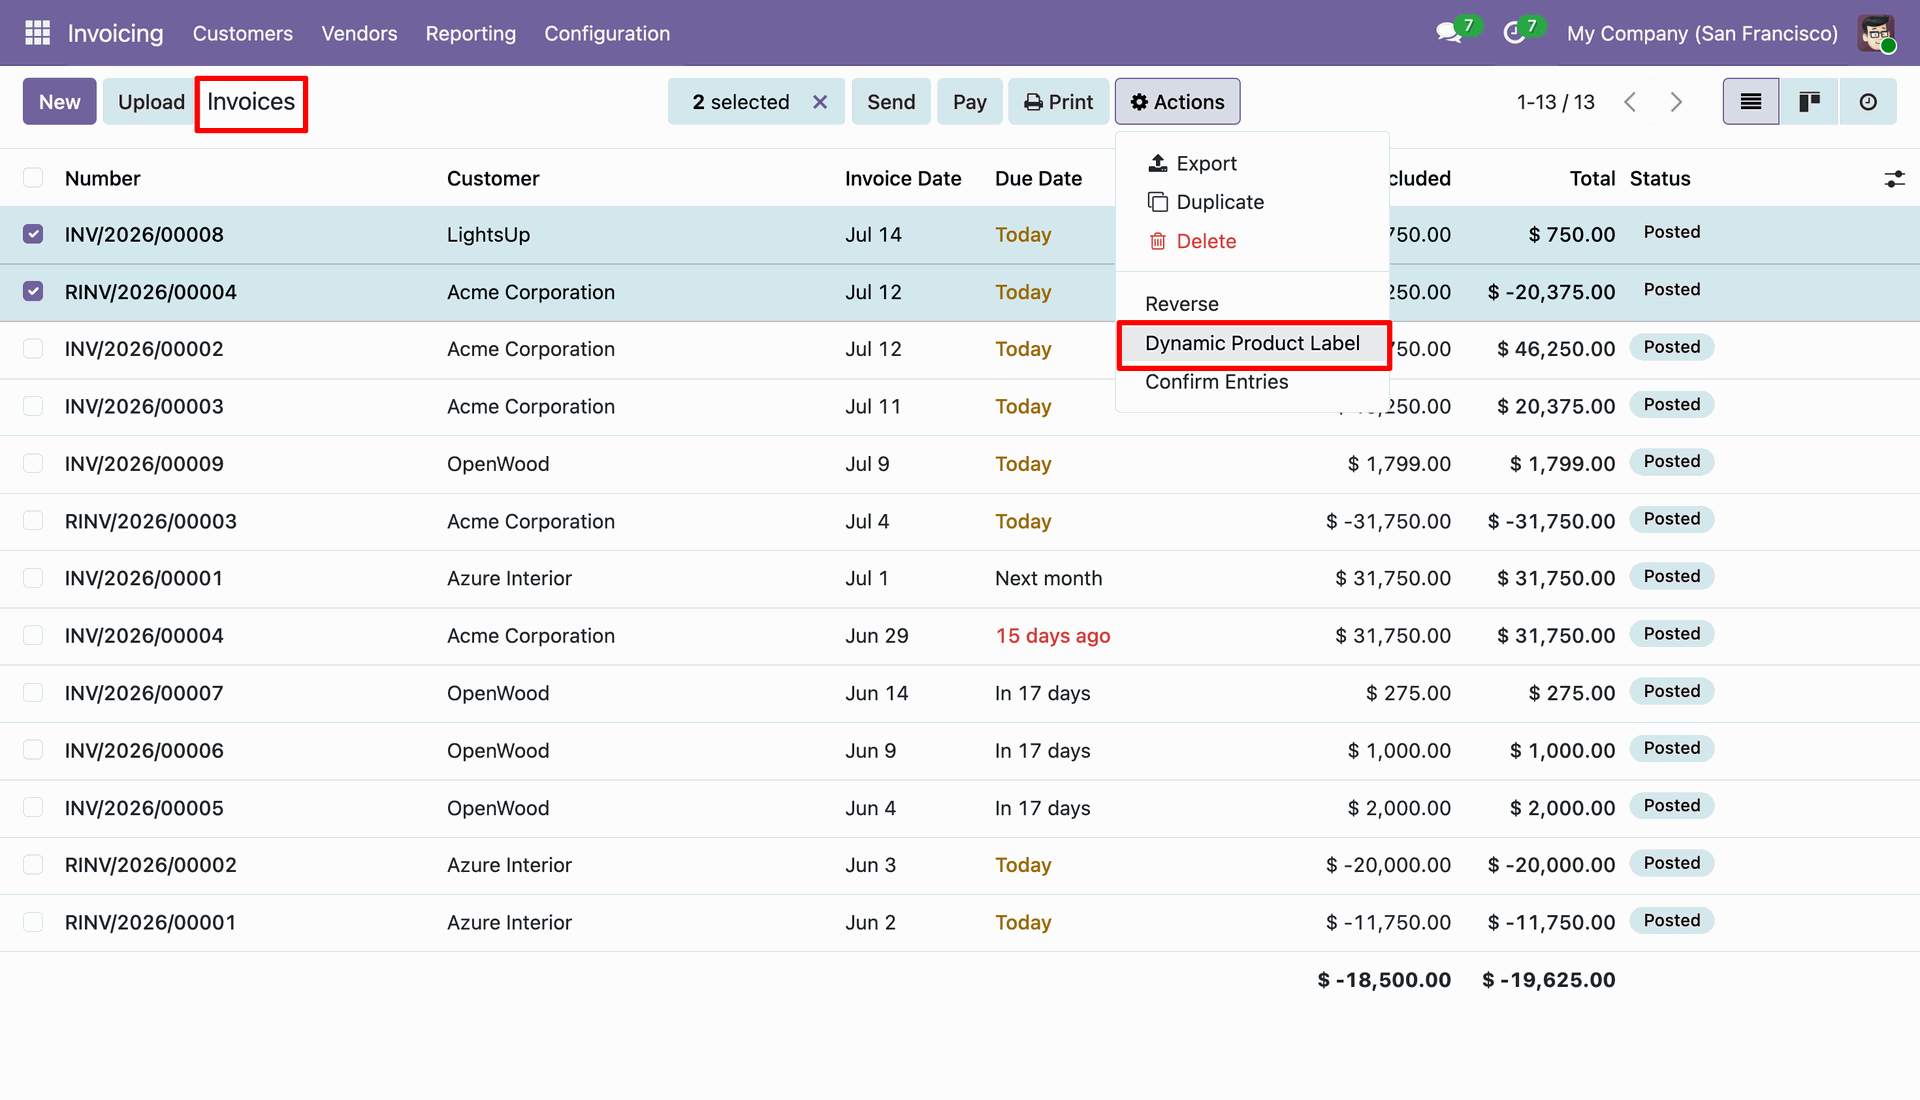This screenshot has width=1920, height=1100.
Task: Switch to kanban view icon
Action: (1809, 102)
